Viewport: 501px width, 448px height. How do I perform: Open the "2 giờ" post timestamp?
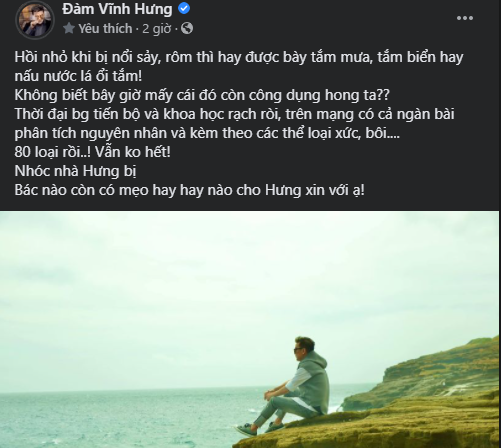(x=157, y=29)
